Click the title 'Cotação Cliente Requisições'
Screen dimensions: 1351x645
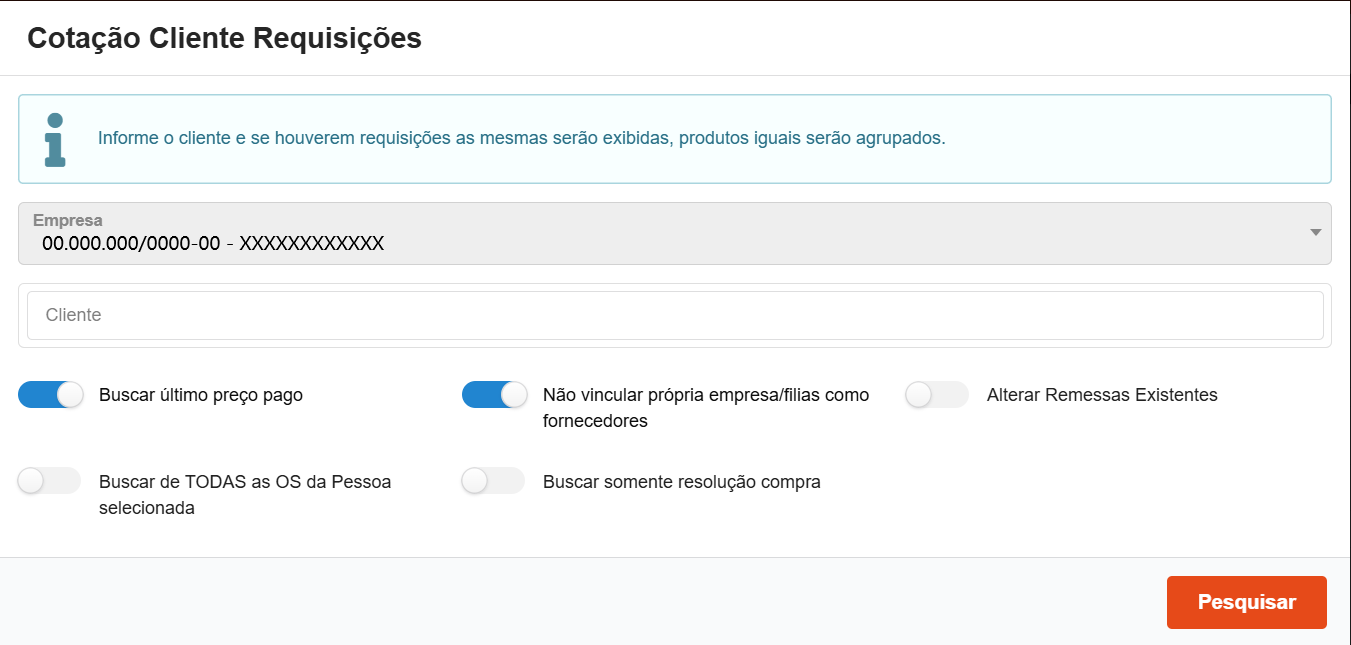(224, 38)
